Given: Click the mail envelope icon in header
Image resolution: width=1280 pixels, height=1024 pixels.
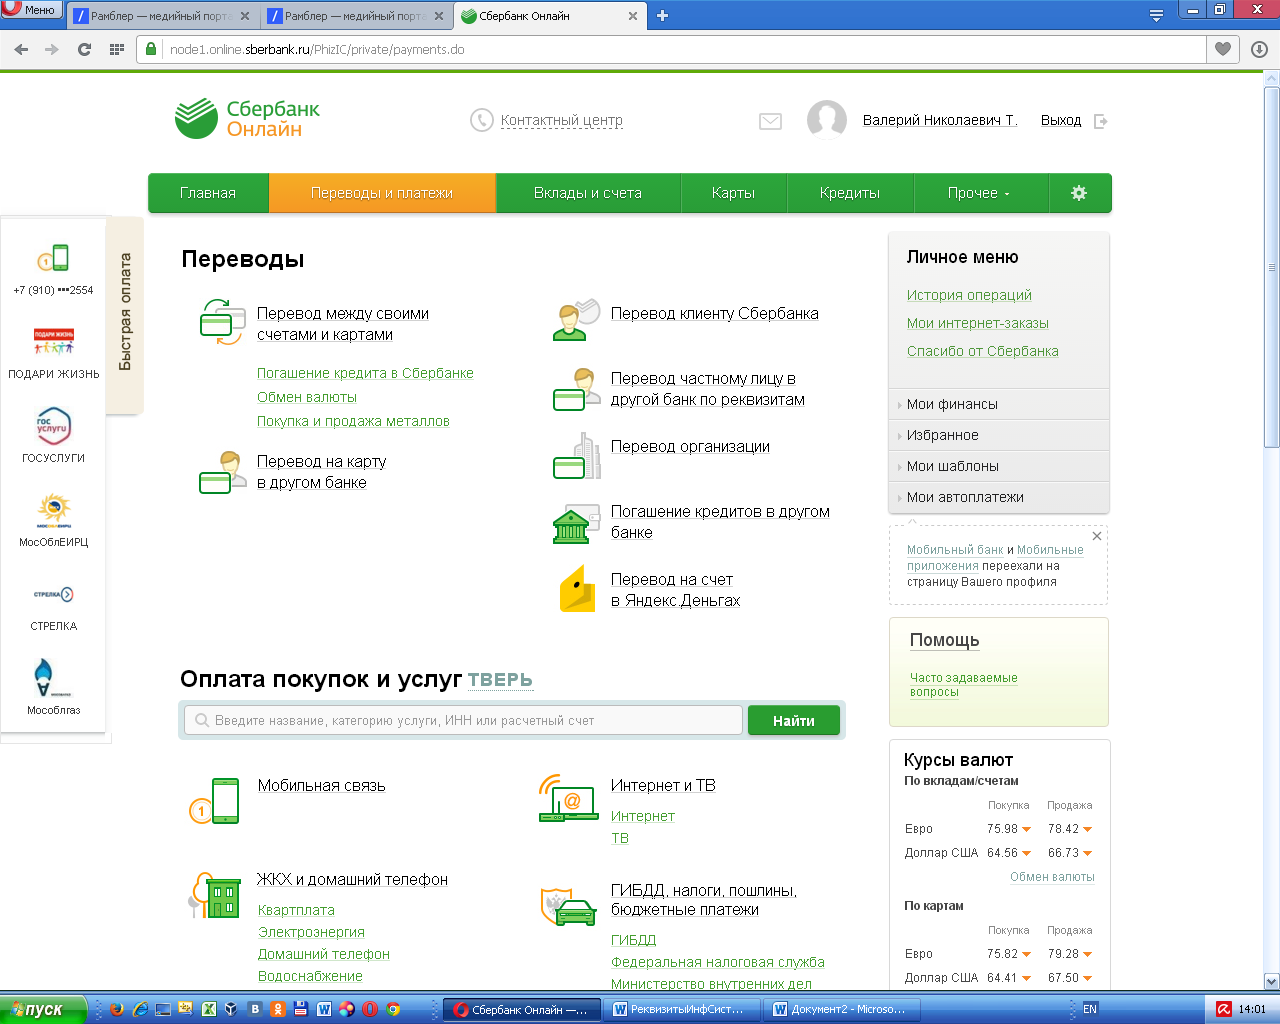Looking at the screenshot, I should (x=770, y=121).
